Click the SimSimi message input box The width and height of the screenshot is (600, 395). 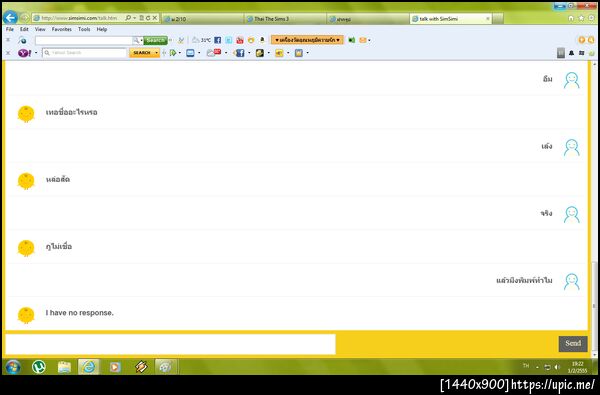pyautogui.click(x=170, y=344)
